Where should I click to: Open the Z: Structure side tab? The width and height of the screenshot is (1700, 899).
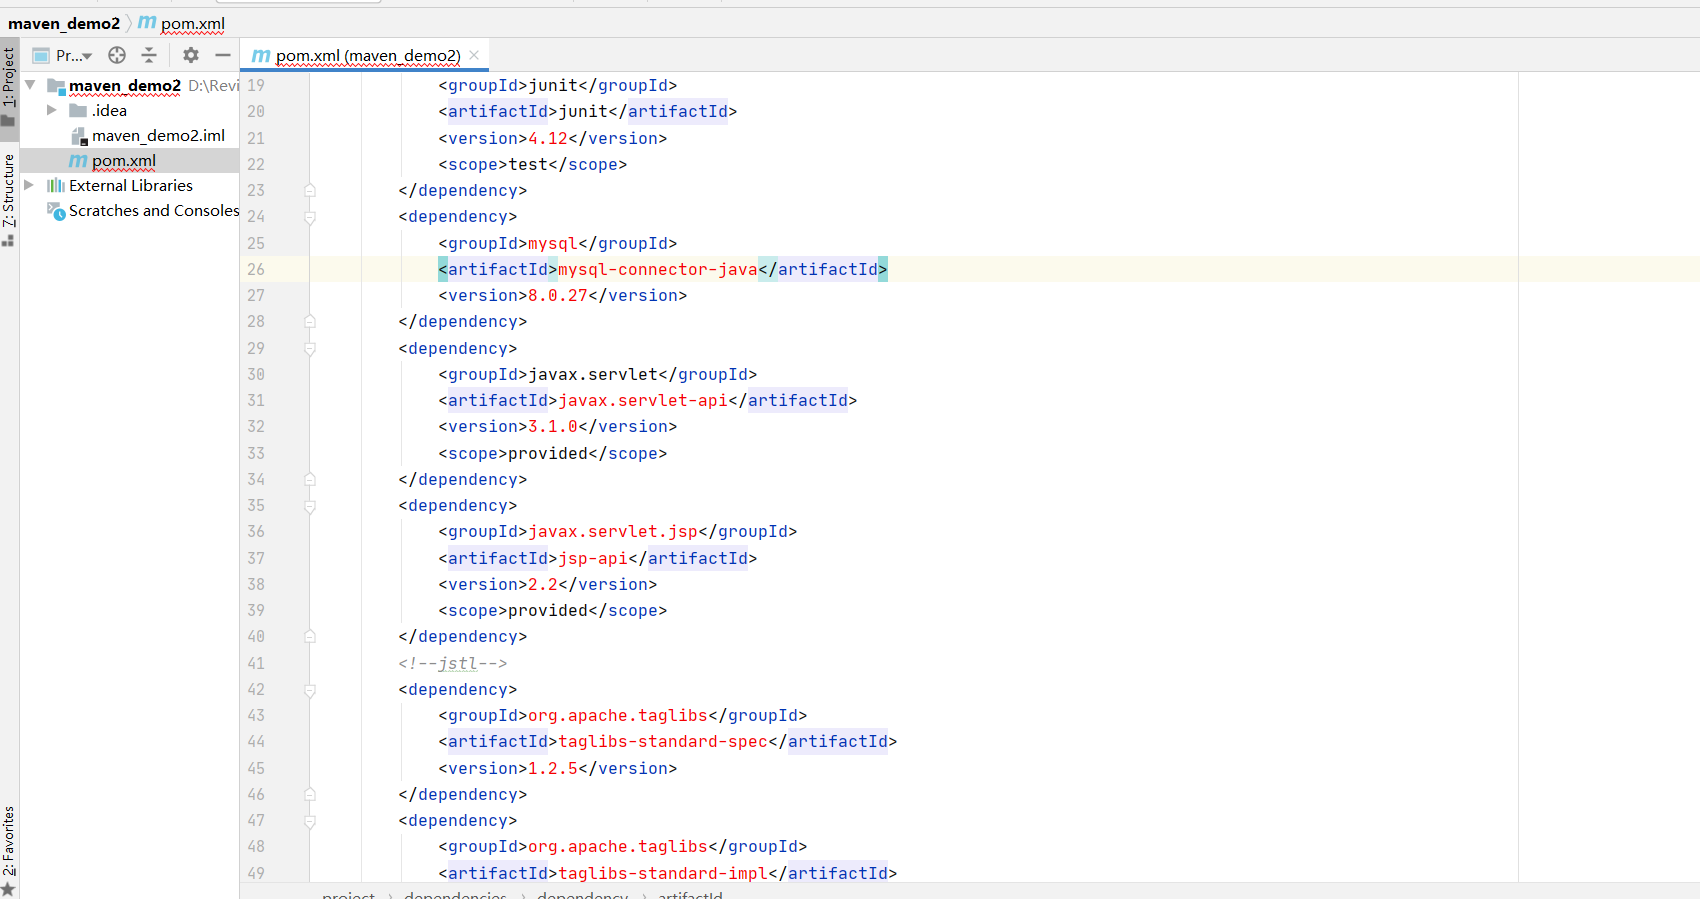[9, 200]
